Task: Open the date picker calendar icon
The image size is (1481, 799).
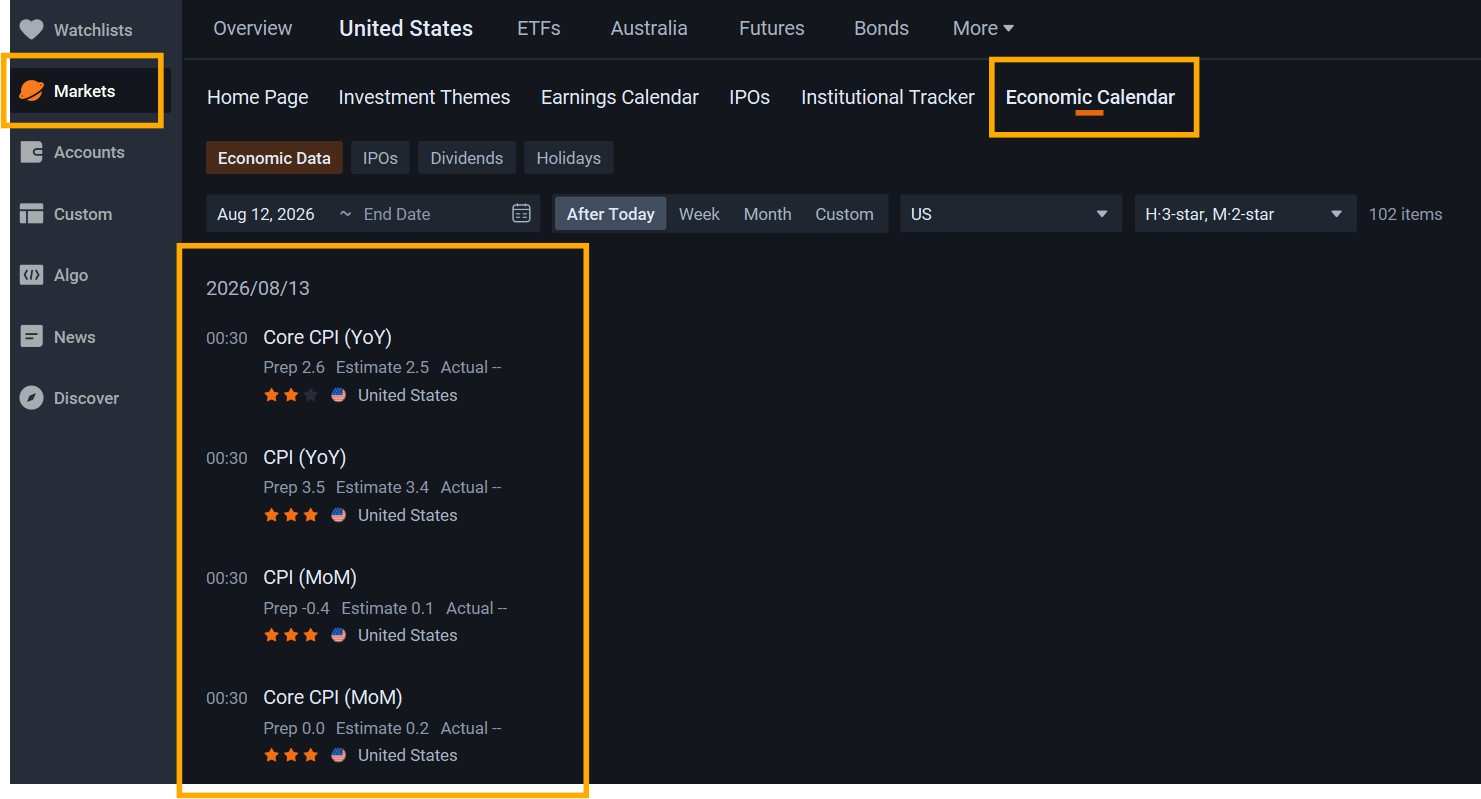Action: click(521, 213)
